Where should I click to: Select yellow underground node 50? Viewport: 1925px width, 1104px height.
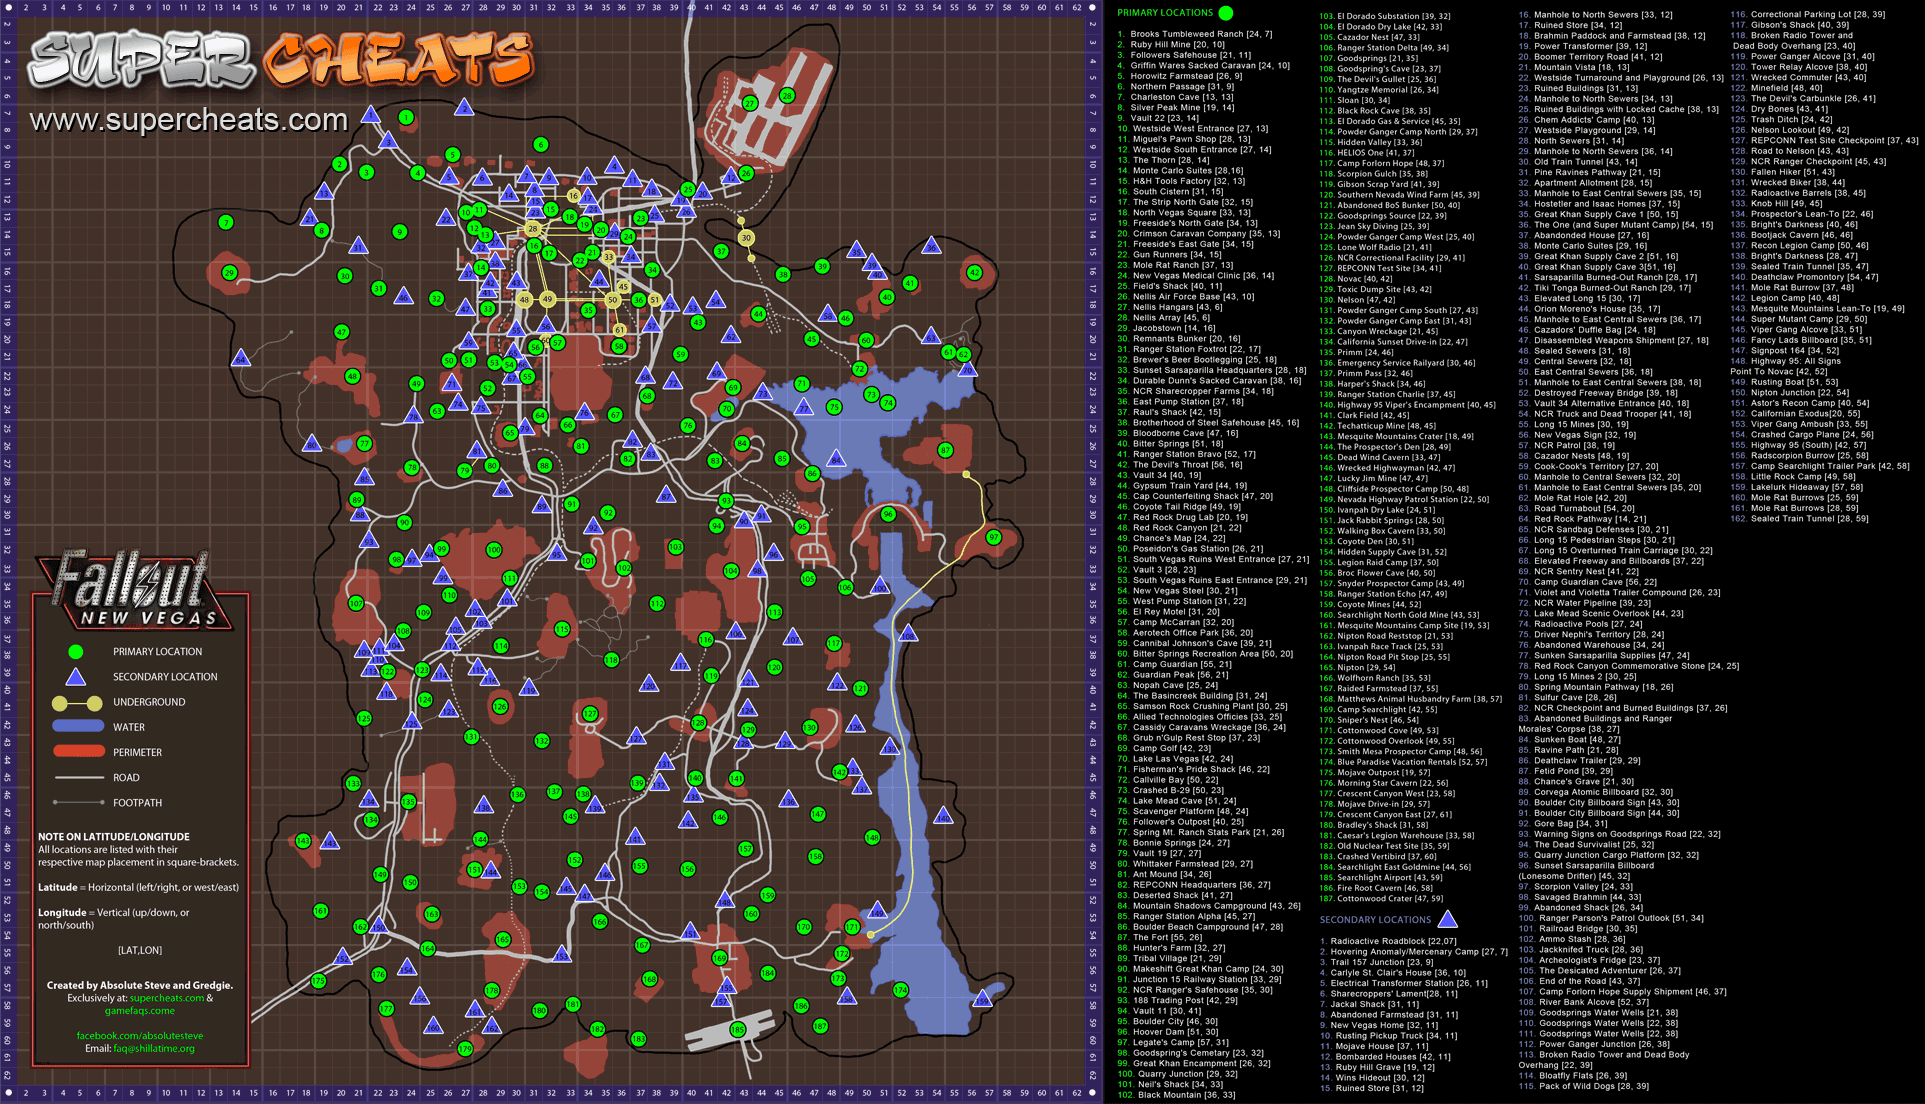pyautogui.click(x=613, y=299)
